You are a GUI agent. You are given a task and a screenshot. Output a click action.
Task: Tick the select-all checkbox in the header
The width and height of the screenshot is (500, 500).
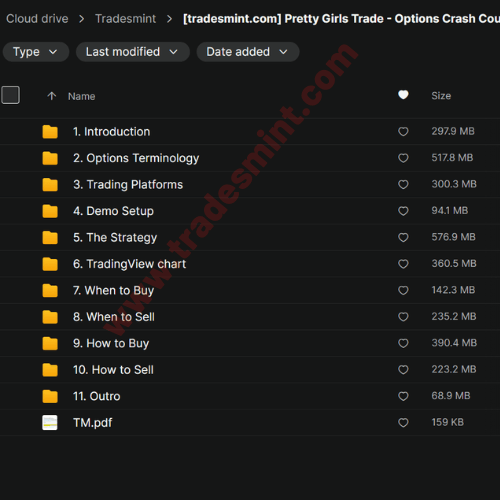10,95
